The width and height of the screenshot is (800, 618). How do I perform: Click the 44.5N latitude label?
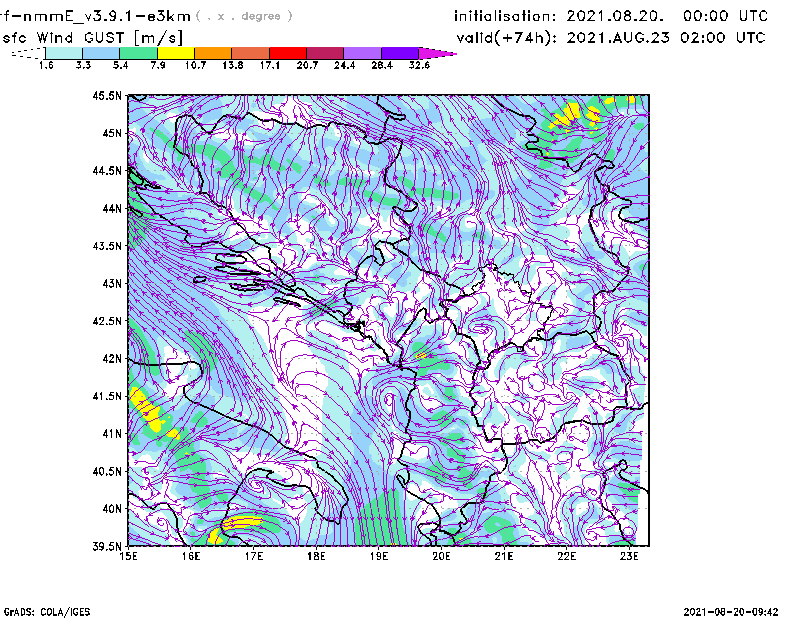[x=107, y=170]
